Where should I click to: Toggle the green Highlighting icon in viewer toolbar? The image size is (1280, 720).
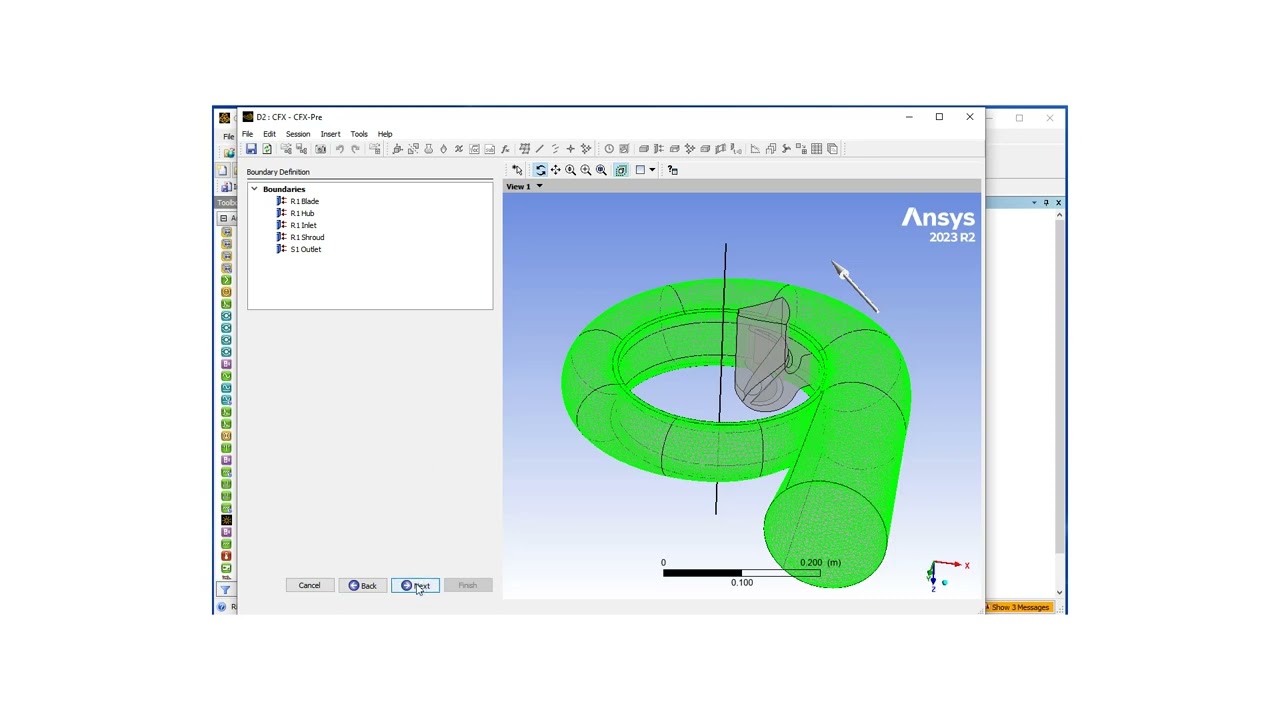pos(621,170)
